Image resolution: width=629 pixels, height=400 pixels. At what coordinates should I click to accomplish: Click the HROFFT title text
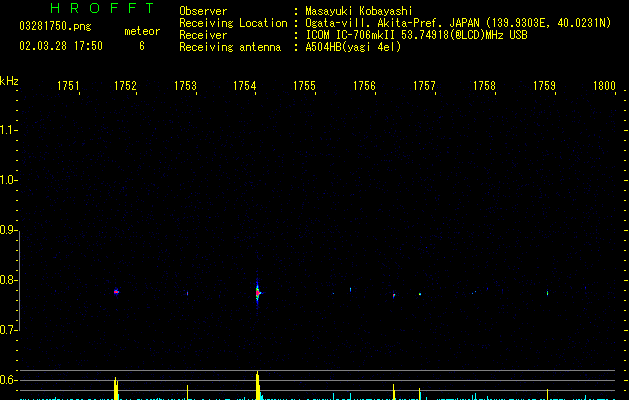(103, 8)
